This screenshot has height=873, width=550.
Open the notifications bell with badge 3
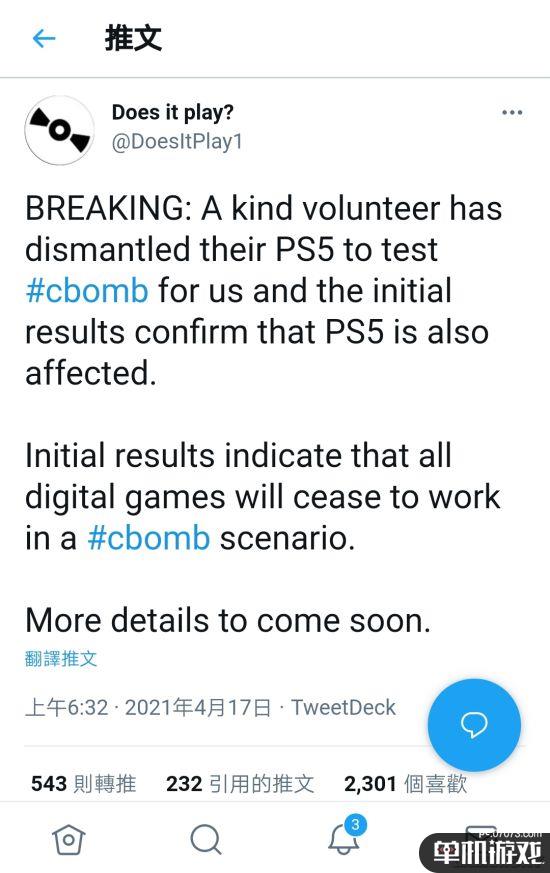pyautogui.click(x=346, y=835)
